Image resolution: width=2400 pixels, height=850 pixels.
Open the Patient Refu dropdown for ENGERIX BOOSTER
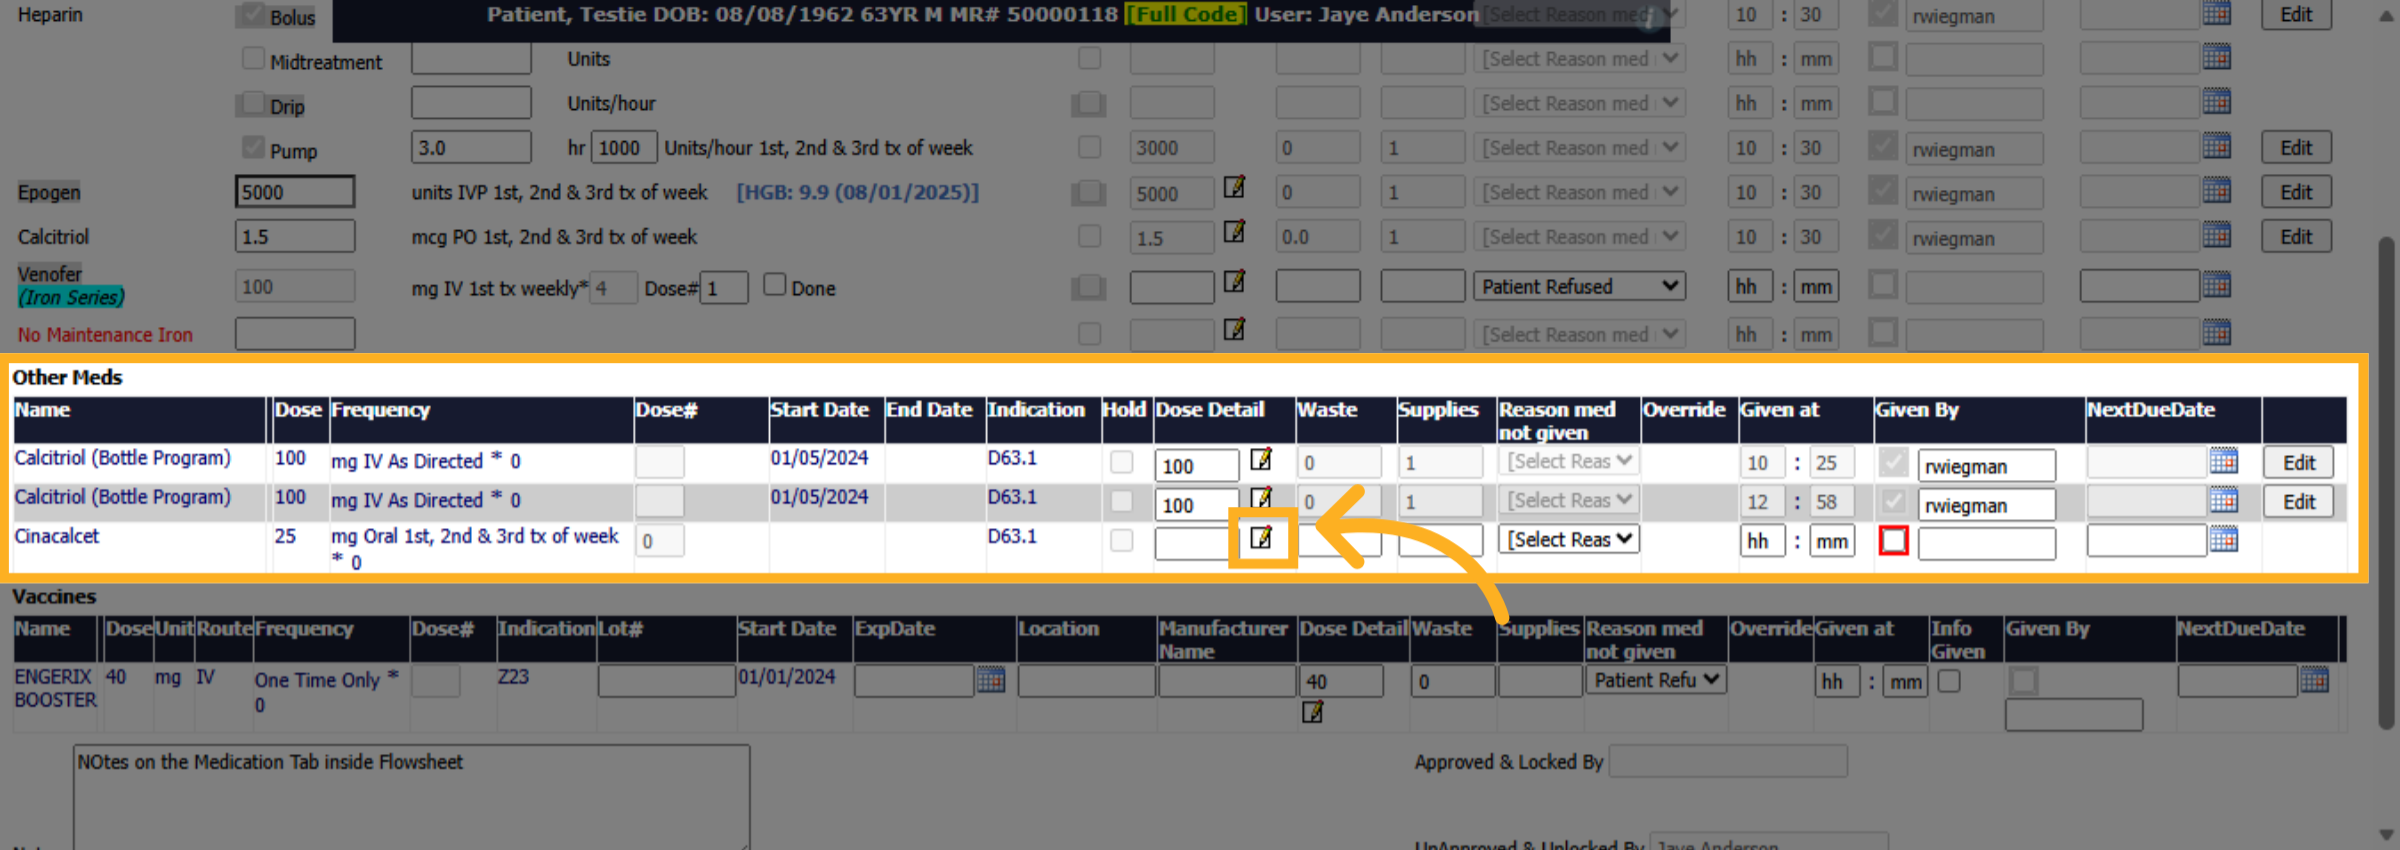point(1656,680)
